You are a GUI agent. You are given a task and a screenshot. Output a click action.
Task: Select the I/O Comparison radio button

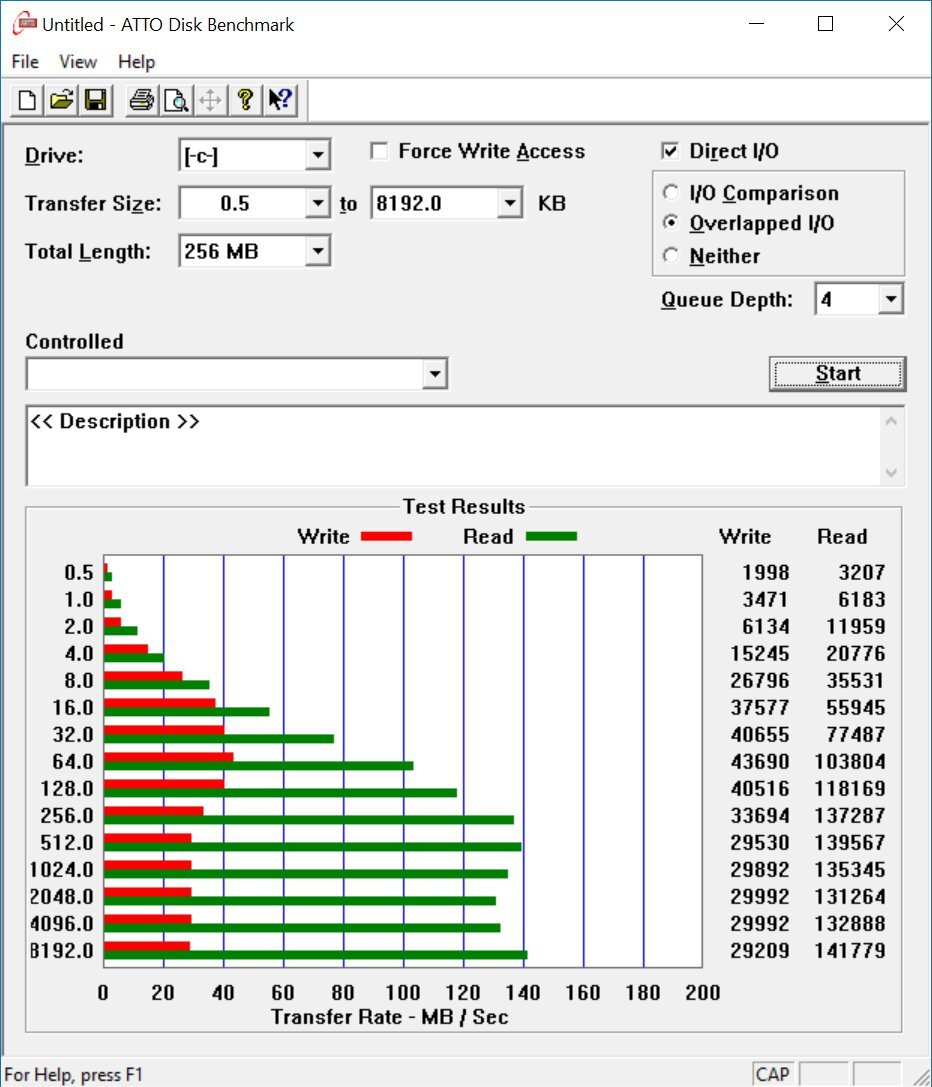(671, 193)
